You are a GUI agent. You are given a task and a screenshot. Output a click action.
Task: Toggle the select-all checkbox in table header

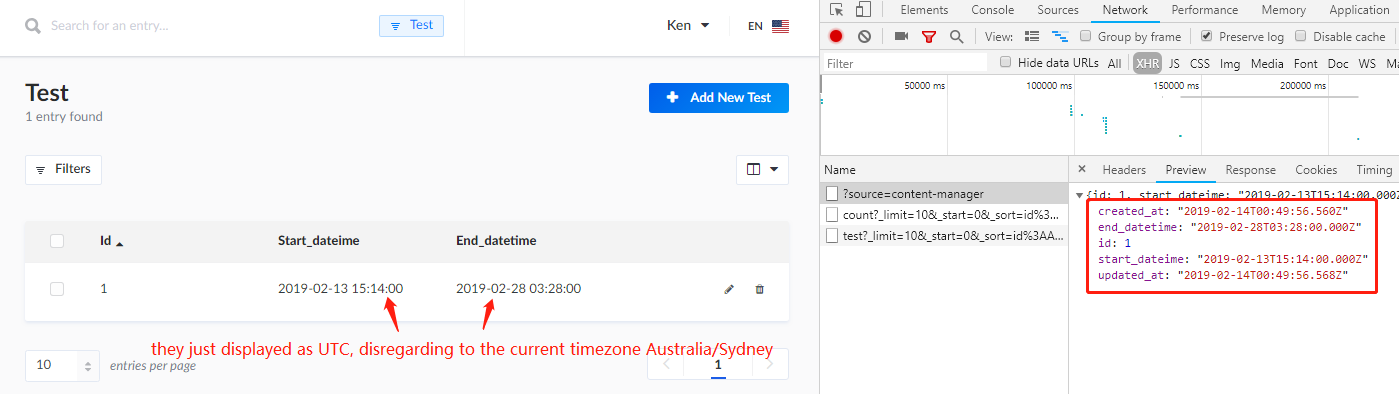click(x=57, y=241)
